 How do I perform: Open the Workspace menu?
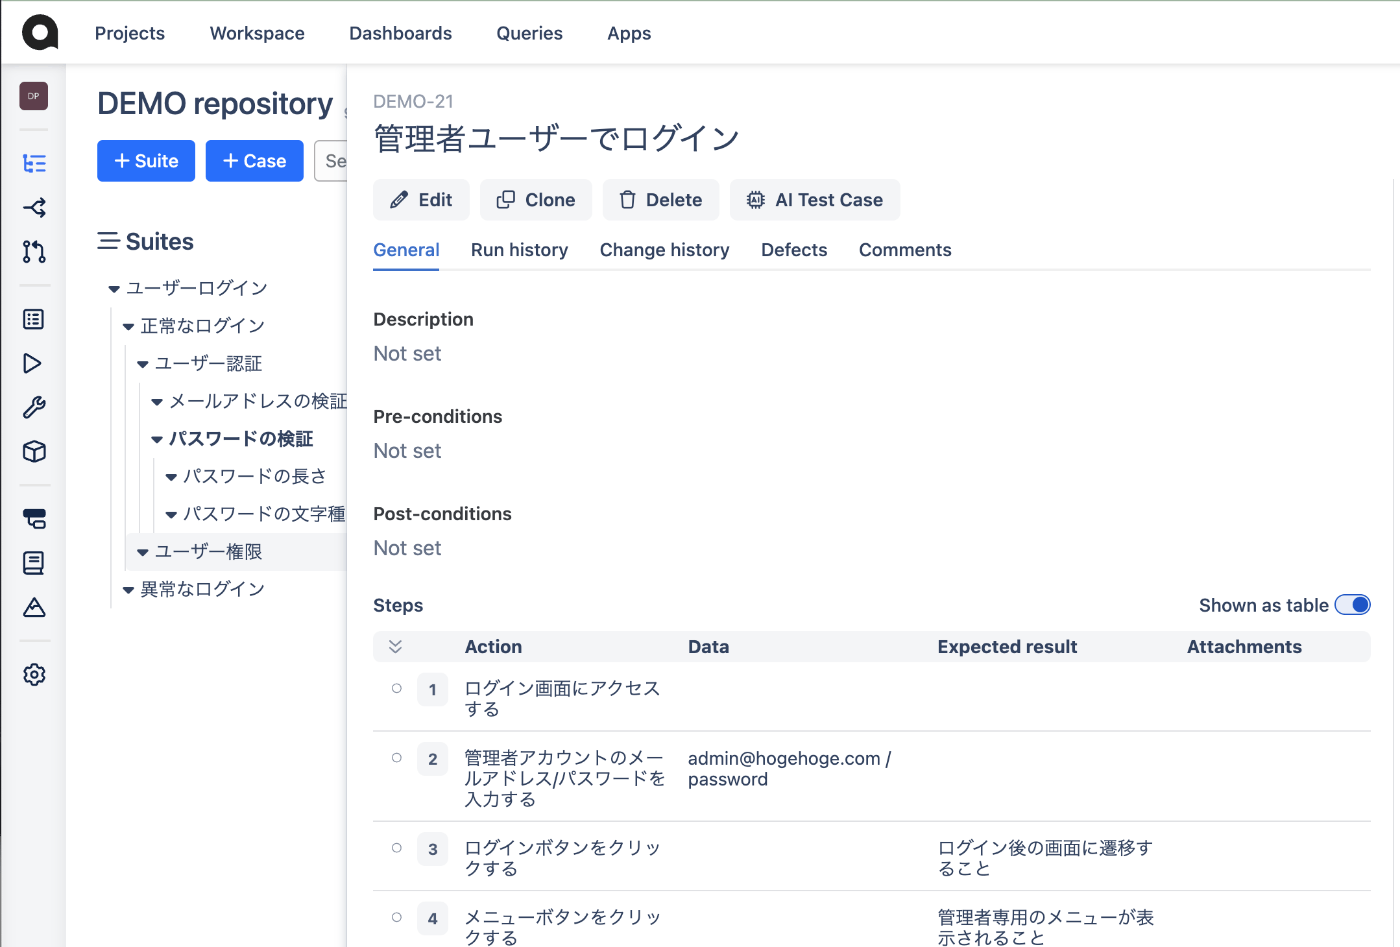click(x=257, y=33)
